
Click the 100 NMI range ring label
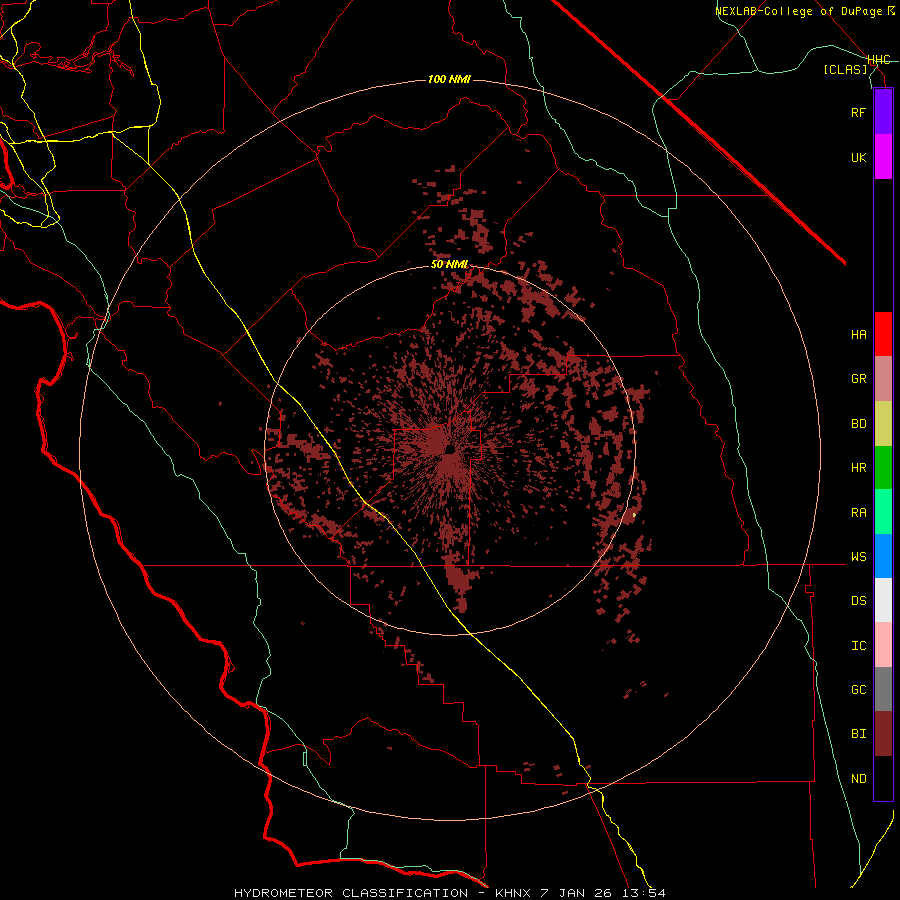pos(449,79)
